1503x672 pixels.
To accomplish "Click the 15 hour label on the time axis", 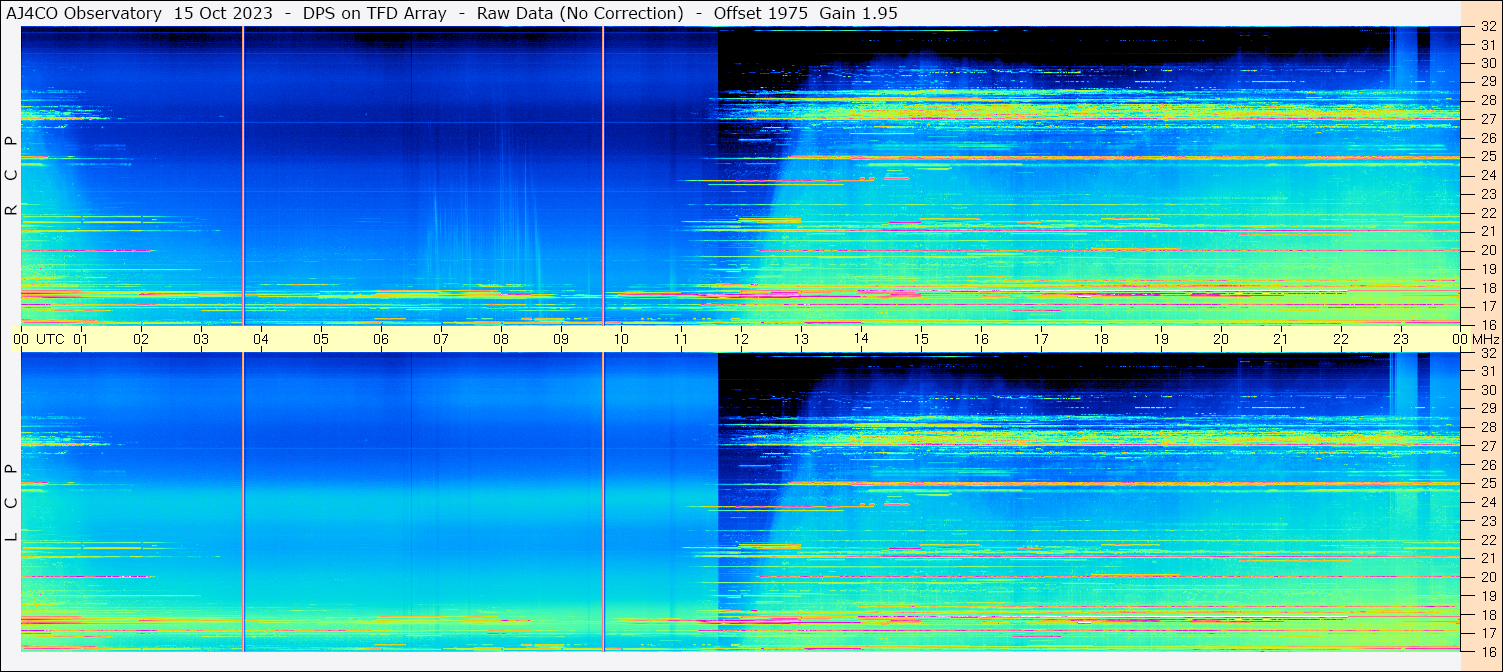I will point(921,339).
